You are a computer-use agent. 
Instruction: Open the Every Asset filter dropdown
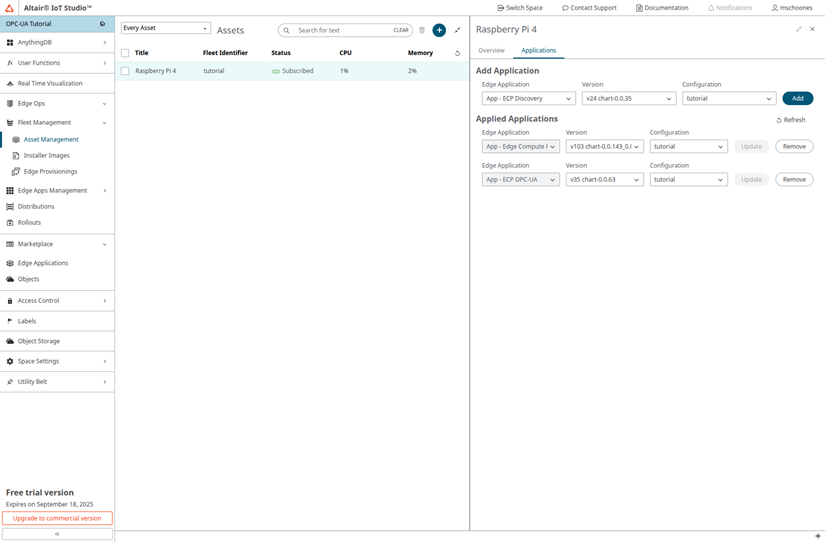[166, 28]
